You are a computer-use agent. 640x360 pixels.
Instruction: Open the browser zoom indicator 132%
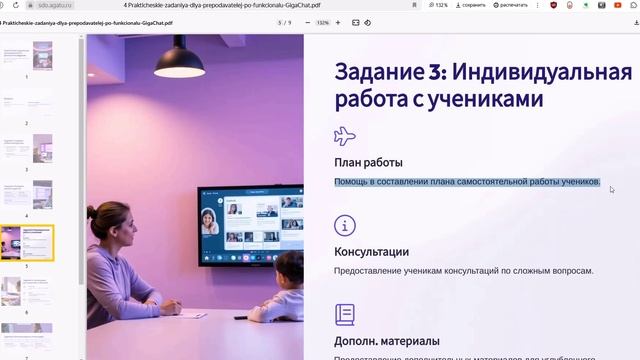438,5
